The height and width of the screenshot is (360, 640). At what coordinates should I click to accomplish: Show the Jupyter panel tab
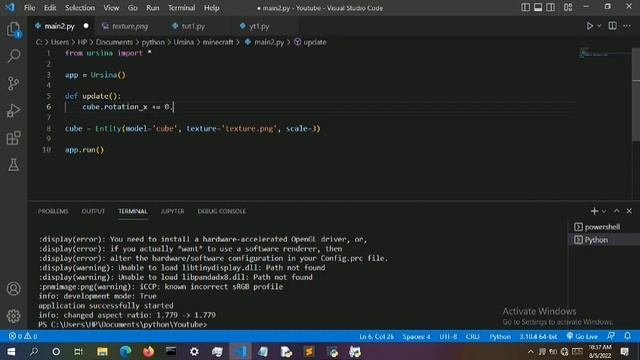172,211
